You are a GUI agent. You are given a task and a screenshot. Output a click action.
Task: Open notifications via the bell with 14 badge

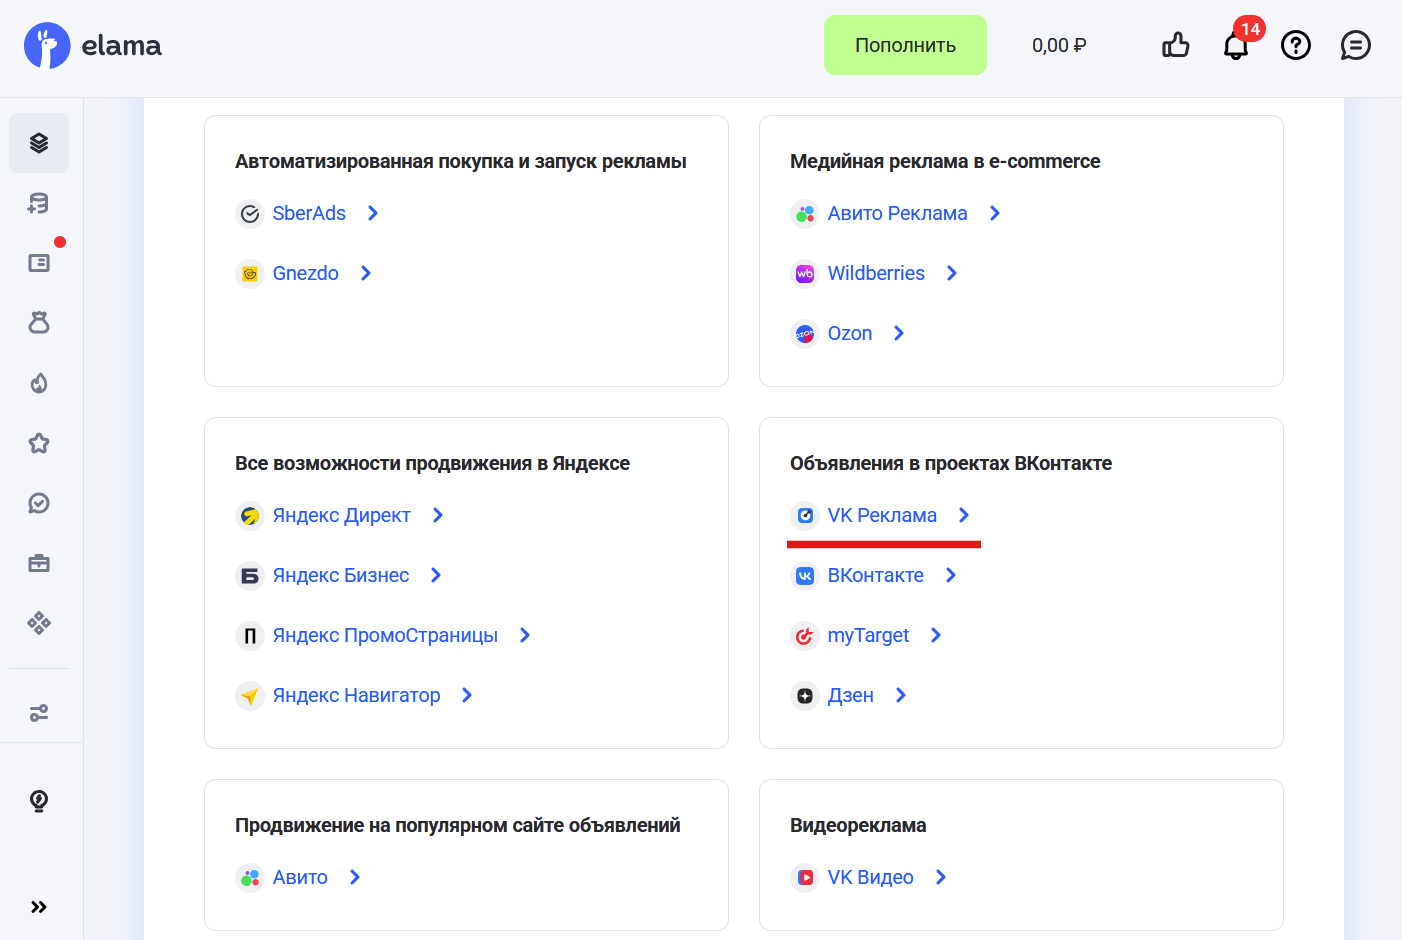click(1236, 44)
